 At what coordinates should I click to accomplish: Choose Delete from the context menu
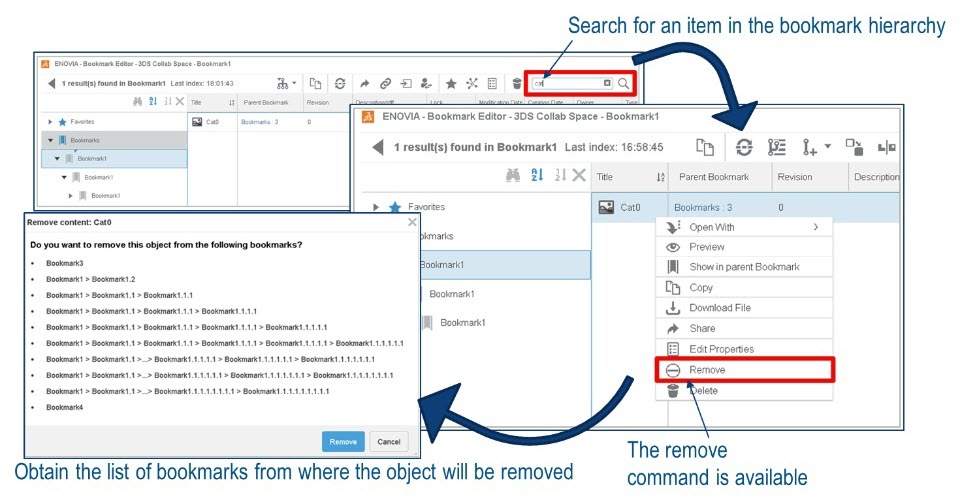744,391
